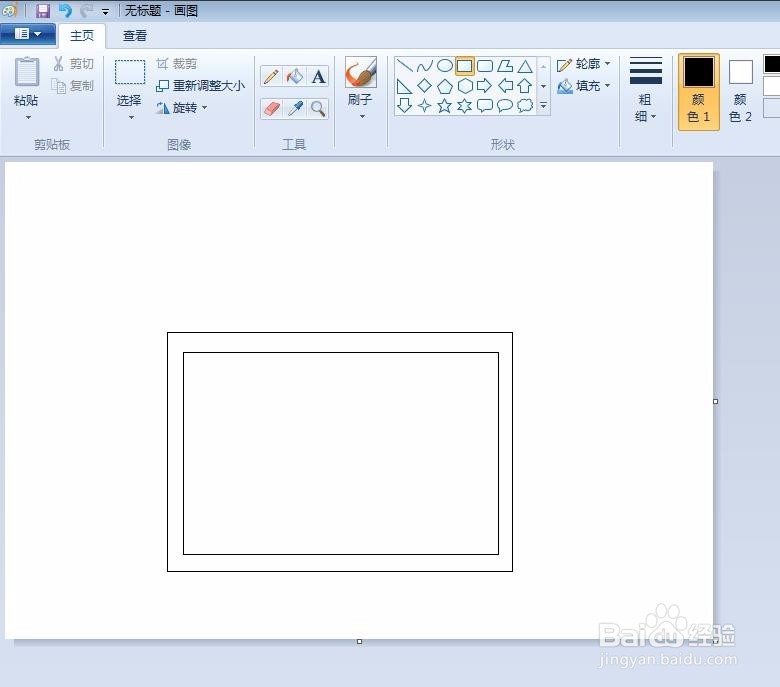Click the Undo arrow in title bar
Viewport: 780px width, 687px height.
pos(66,10)
